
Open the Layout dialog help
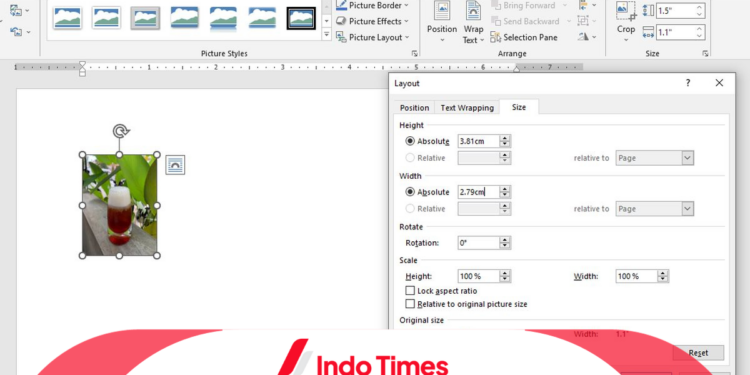coord(688,83)
